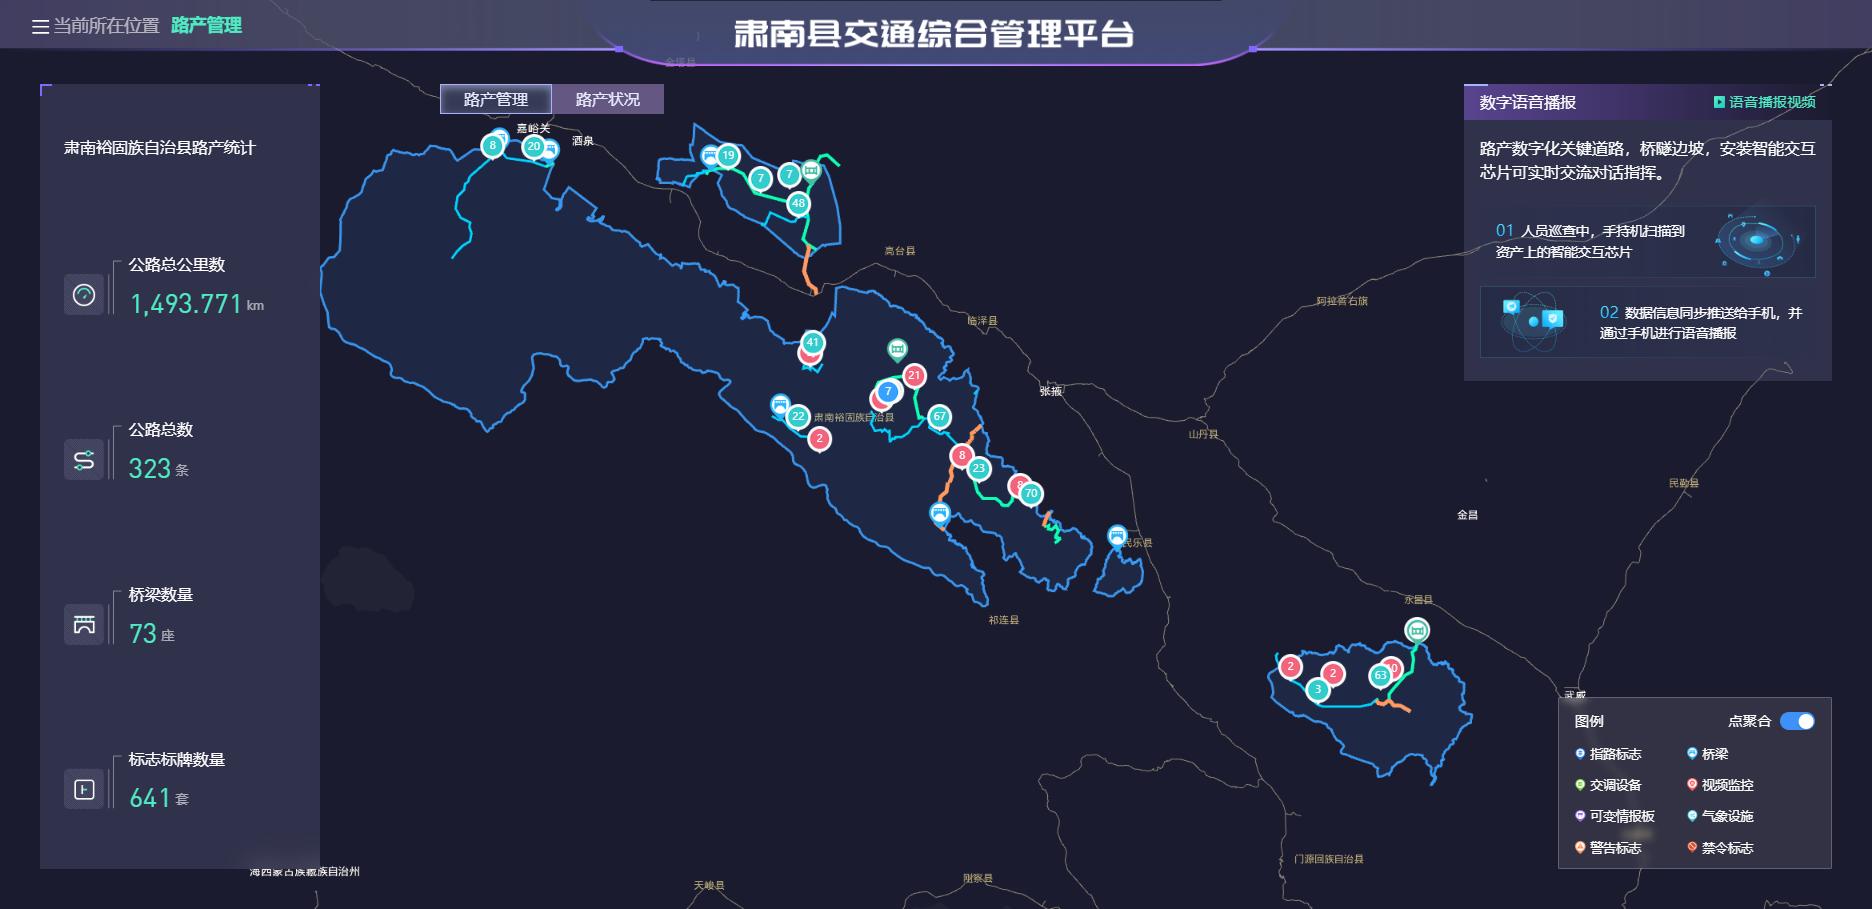Expand the cluster marker labeled 70

pos(1031,493)
